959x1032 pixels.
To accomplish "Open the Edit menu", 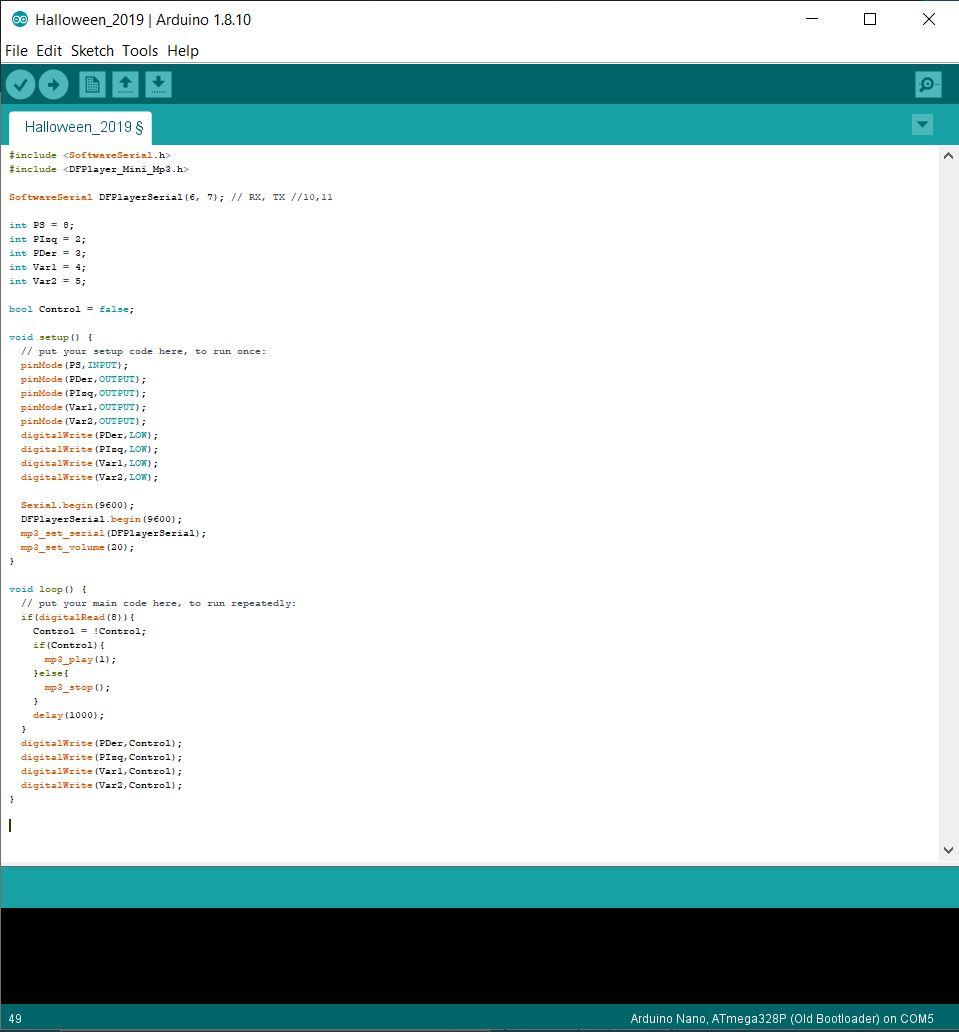I will click(49, 51).
